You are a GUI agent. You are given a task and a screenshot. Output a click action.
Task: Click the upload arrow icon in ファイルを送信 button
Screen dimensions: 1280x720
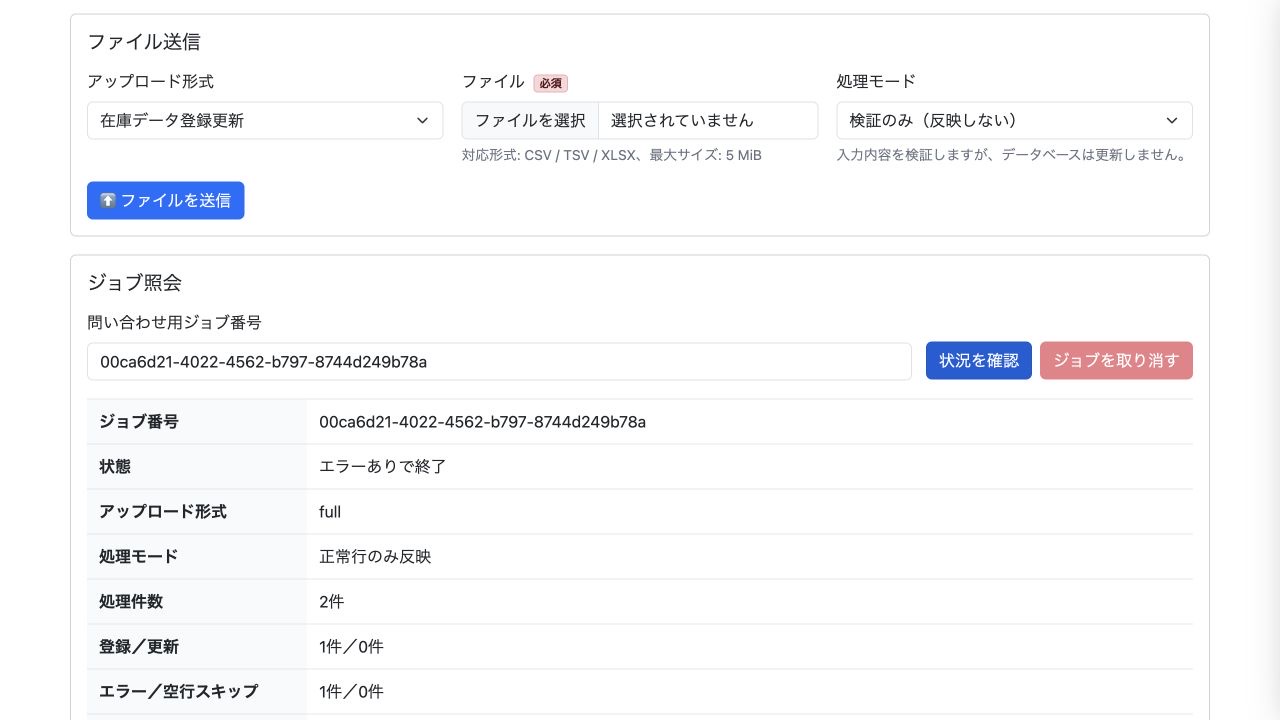108,200
